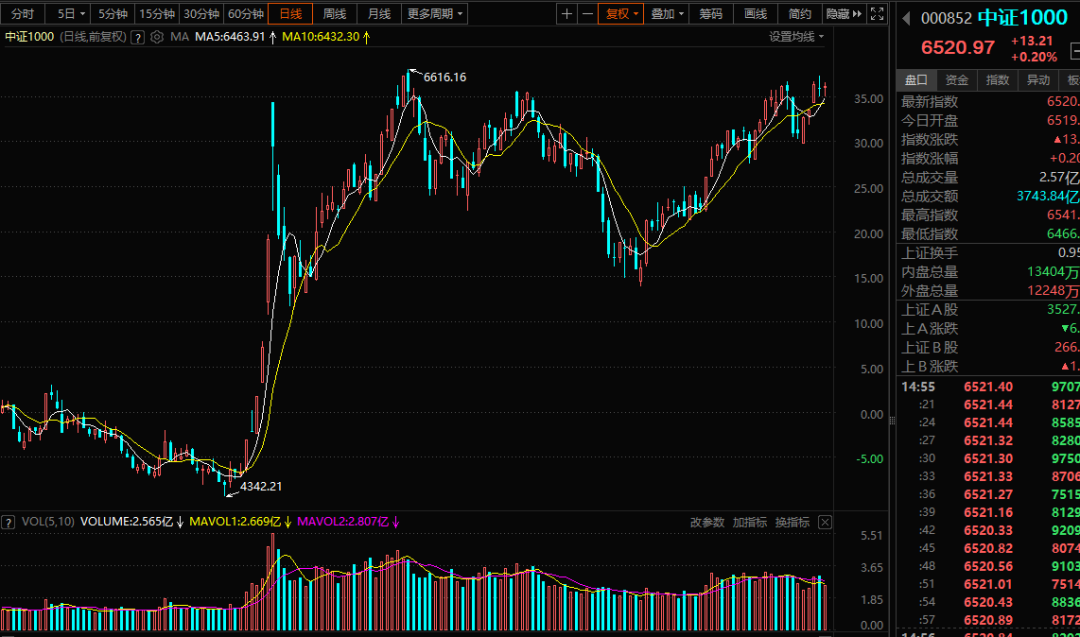Open 设置均线 dropdown

(796, 36)
